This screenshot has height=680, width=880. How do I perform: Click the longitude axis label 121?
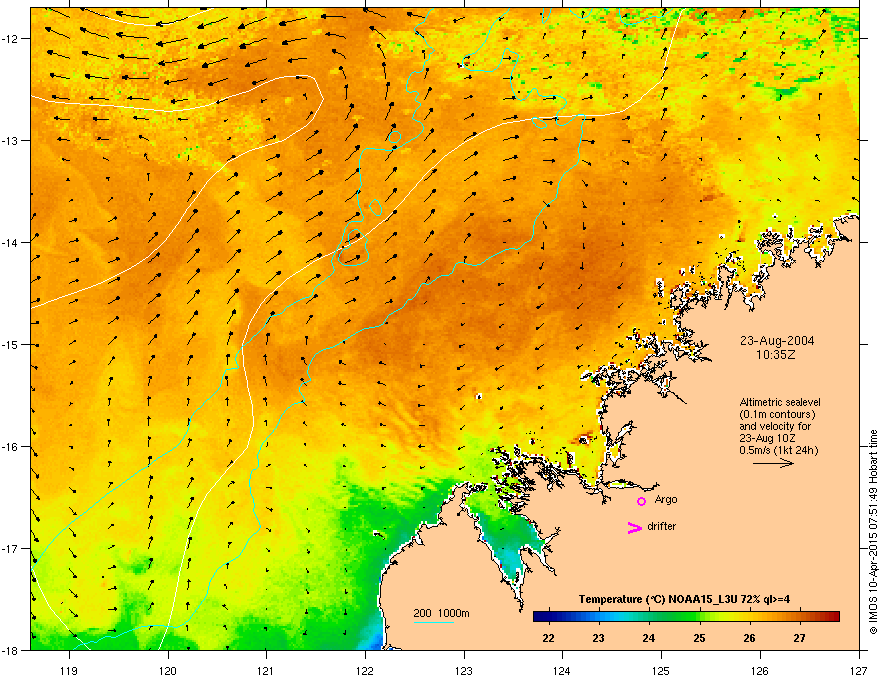click(266, 670)
